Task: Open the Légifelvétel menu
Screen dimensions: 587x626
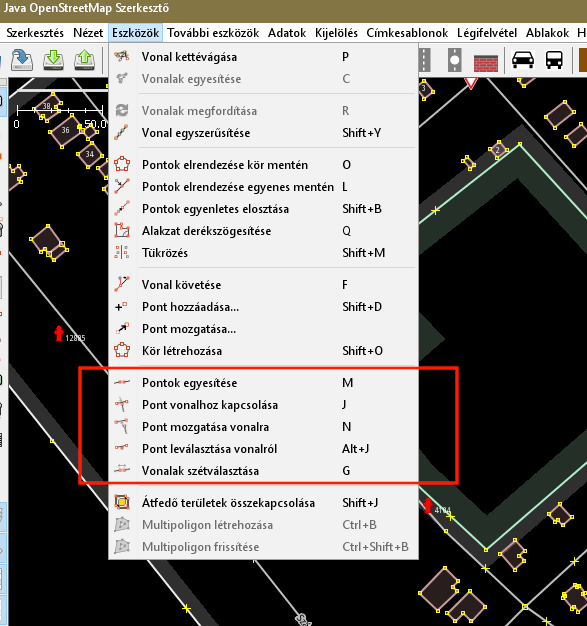Action: (487, 33)
